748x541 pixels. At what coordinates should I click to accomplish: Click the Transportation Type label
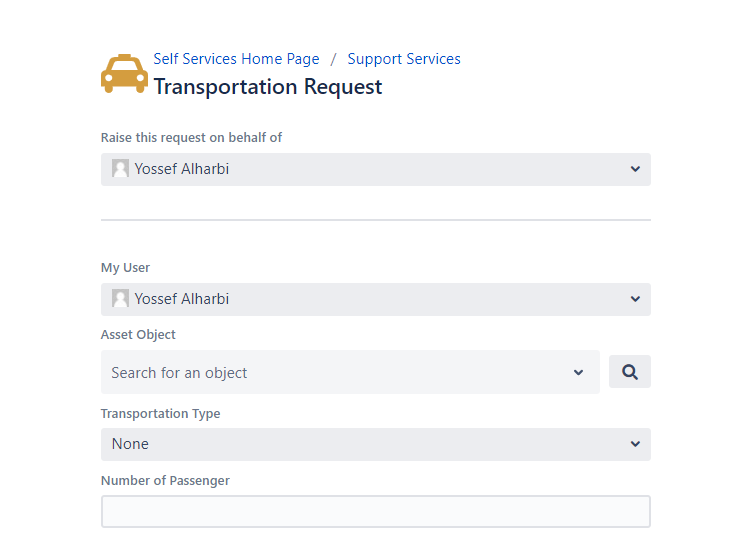160,413
